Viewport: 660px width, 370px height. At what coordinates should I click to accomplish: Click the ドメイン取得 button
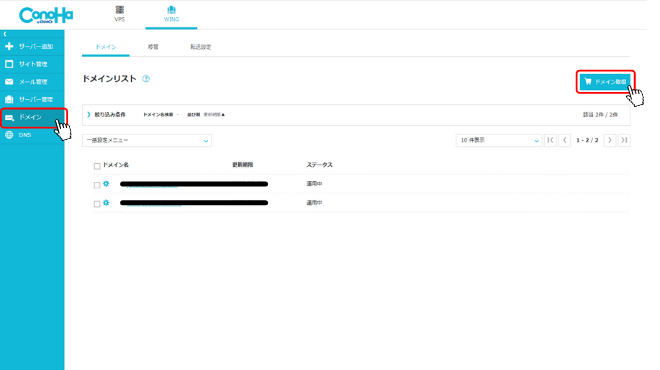[605, 82]
